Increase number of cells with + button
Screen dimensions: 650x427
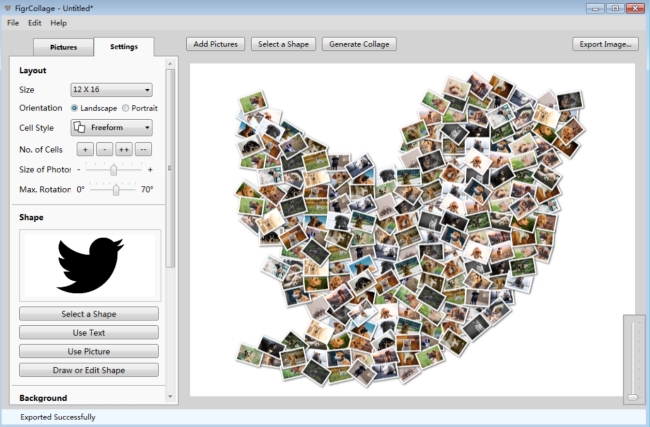point(85,149)
